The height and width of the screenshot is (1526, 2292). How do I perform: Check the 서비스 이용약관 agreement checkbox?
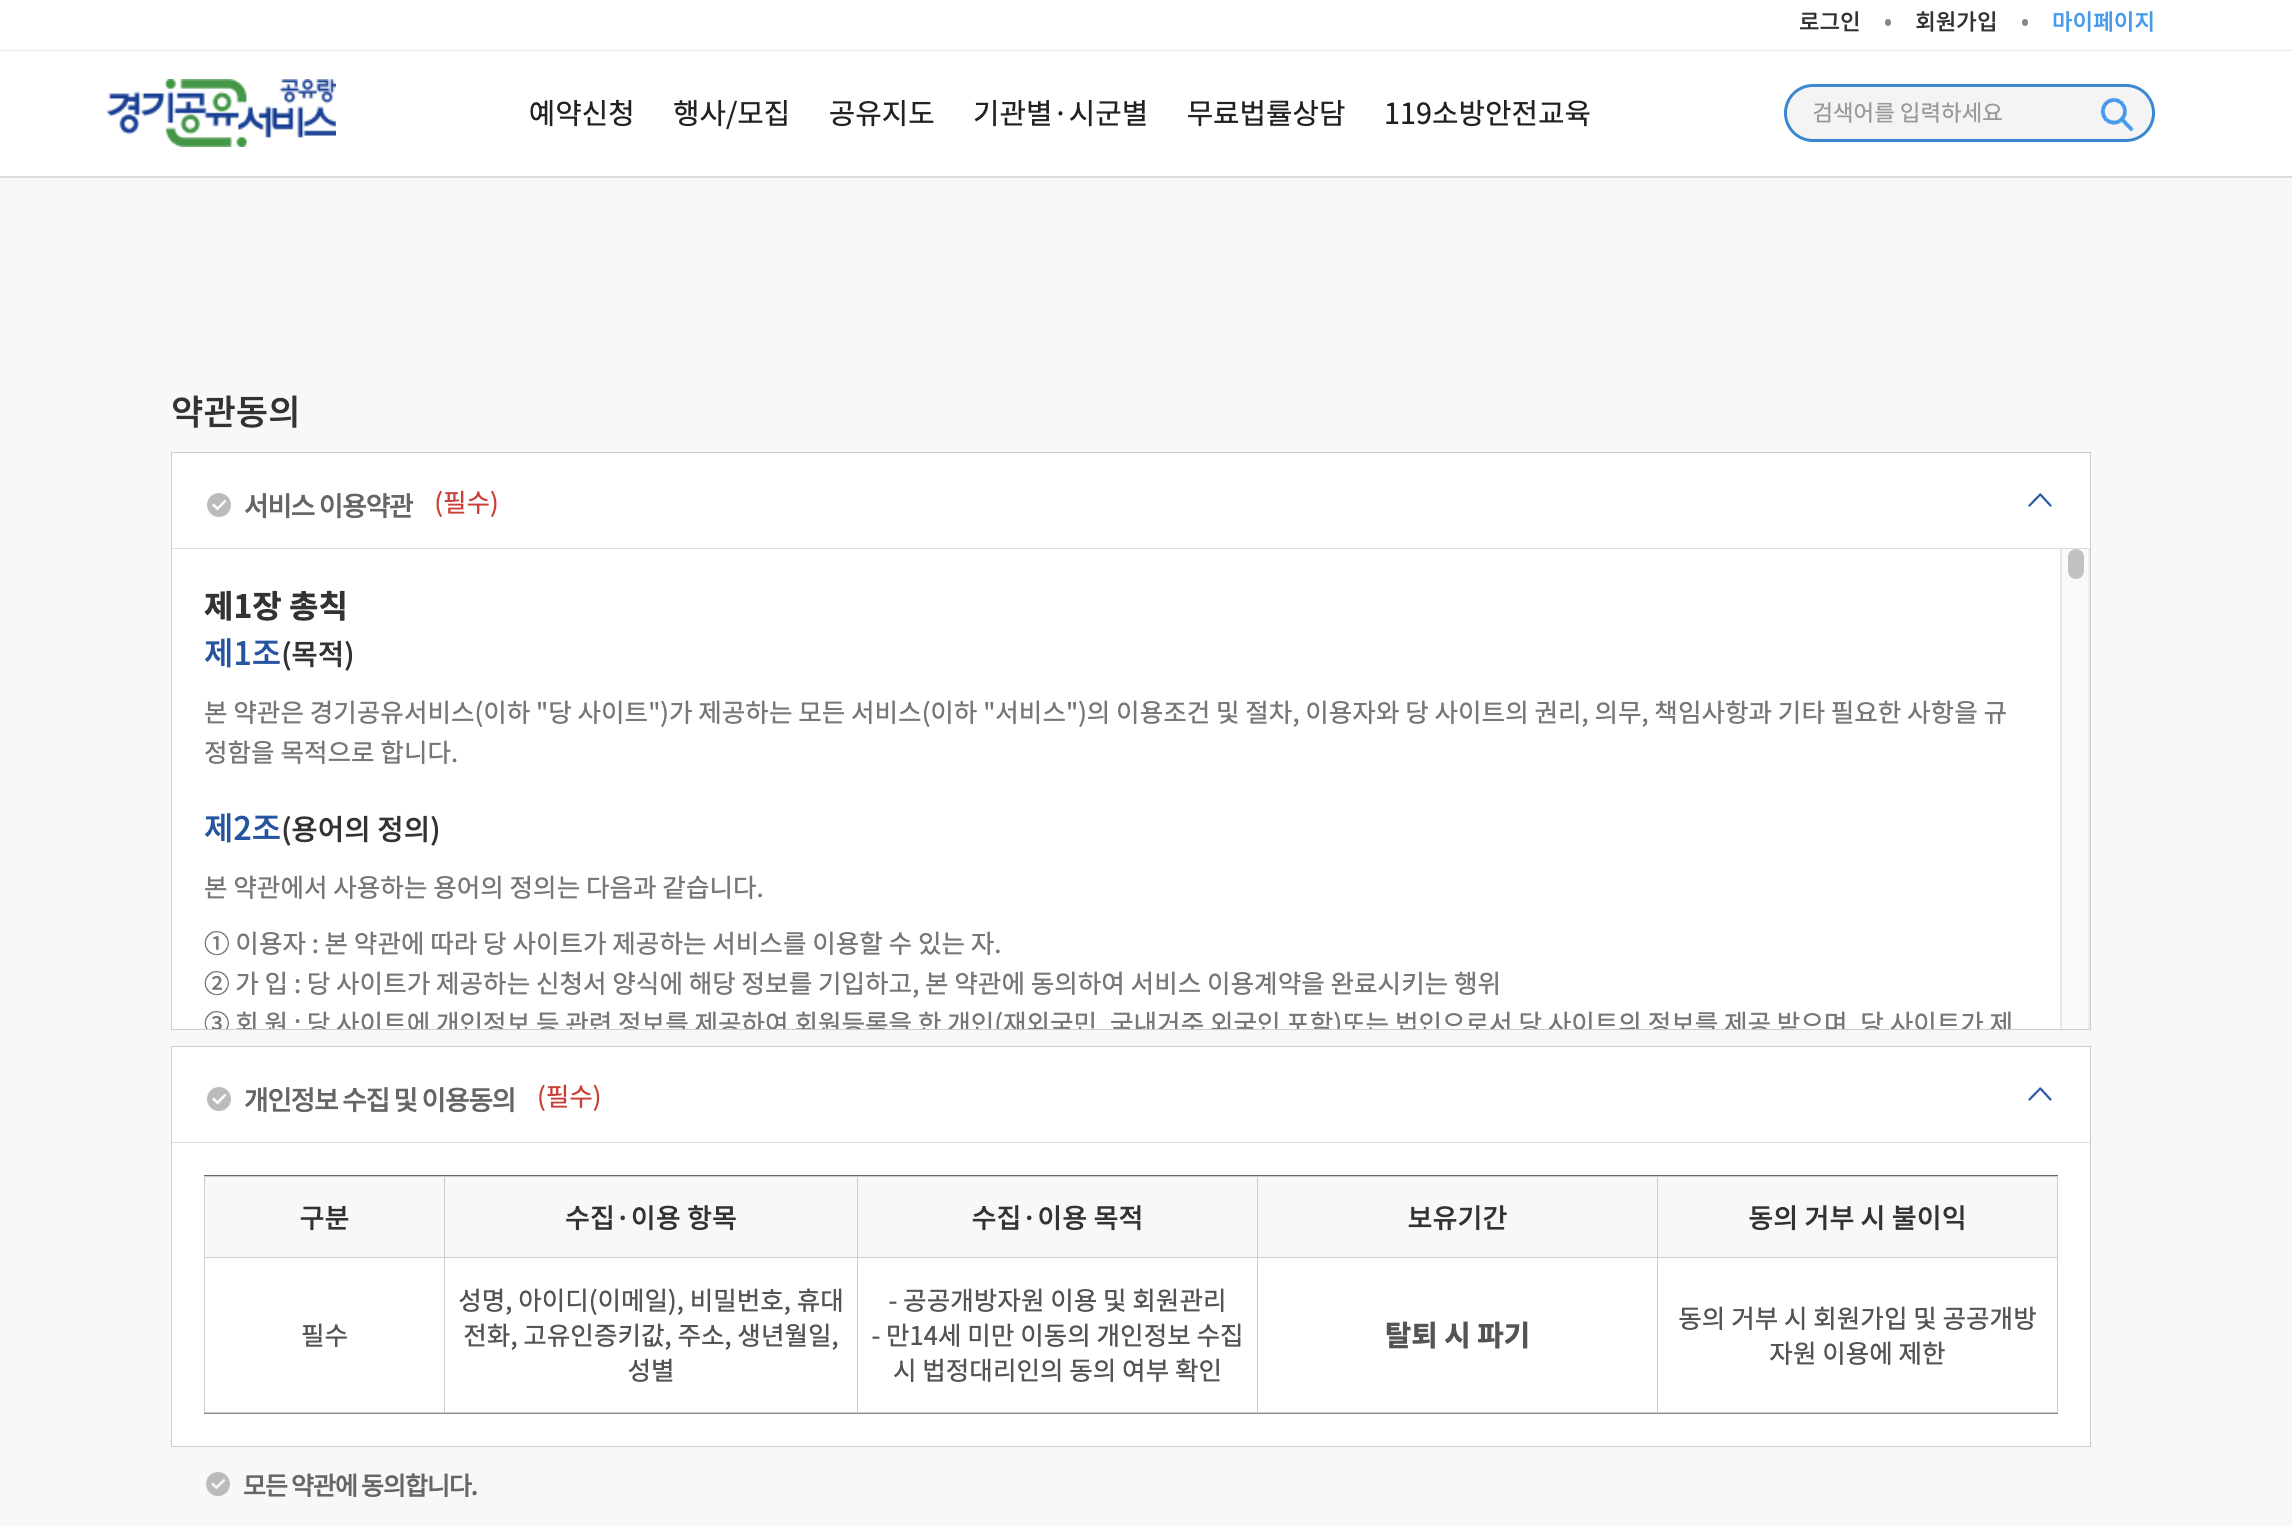coord(218,505)
